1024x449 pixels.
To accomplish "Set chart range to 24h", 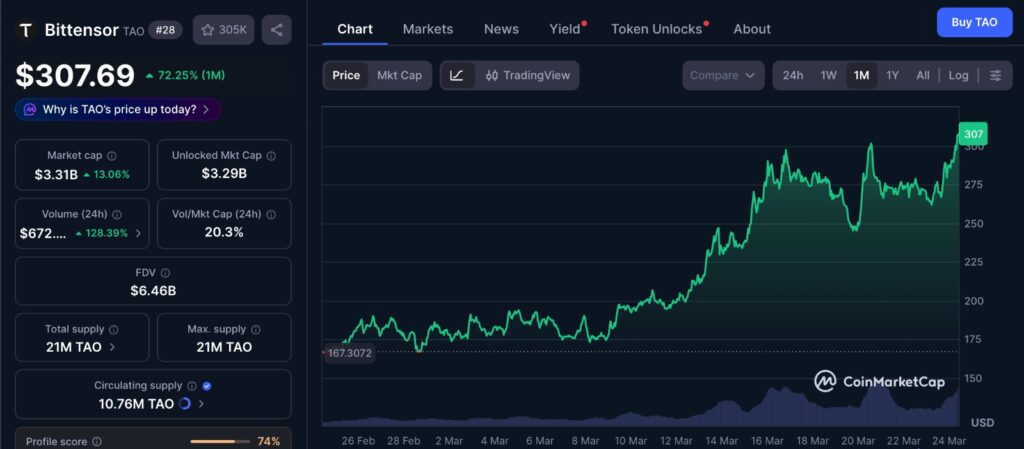I will point(793,76).
